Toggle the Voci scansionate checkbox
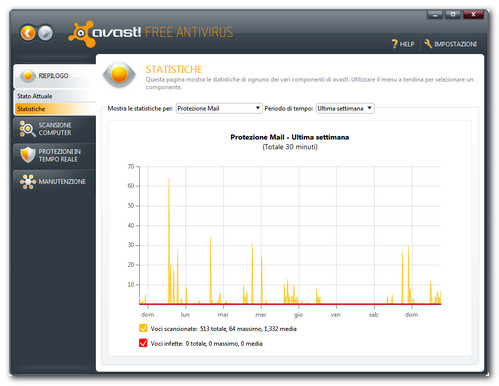The image size is (499, 386). coord(143,328)
